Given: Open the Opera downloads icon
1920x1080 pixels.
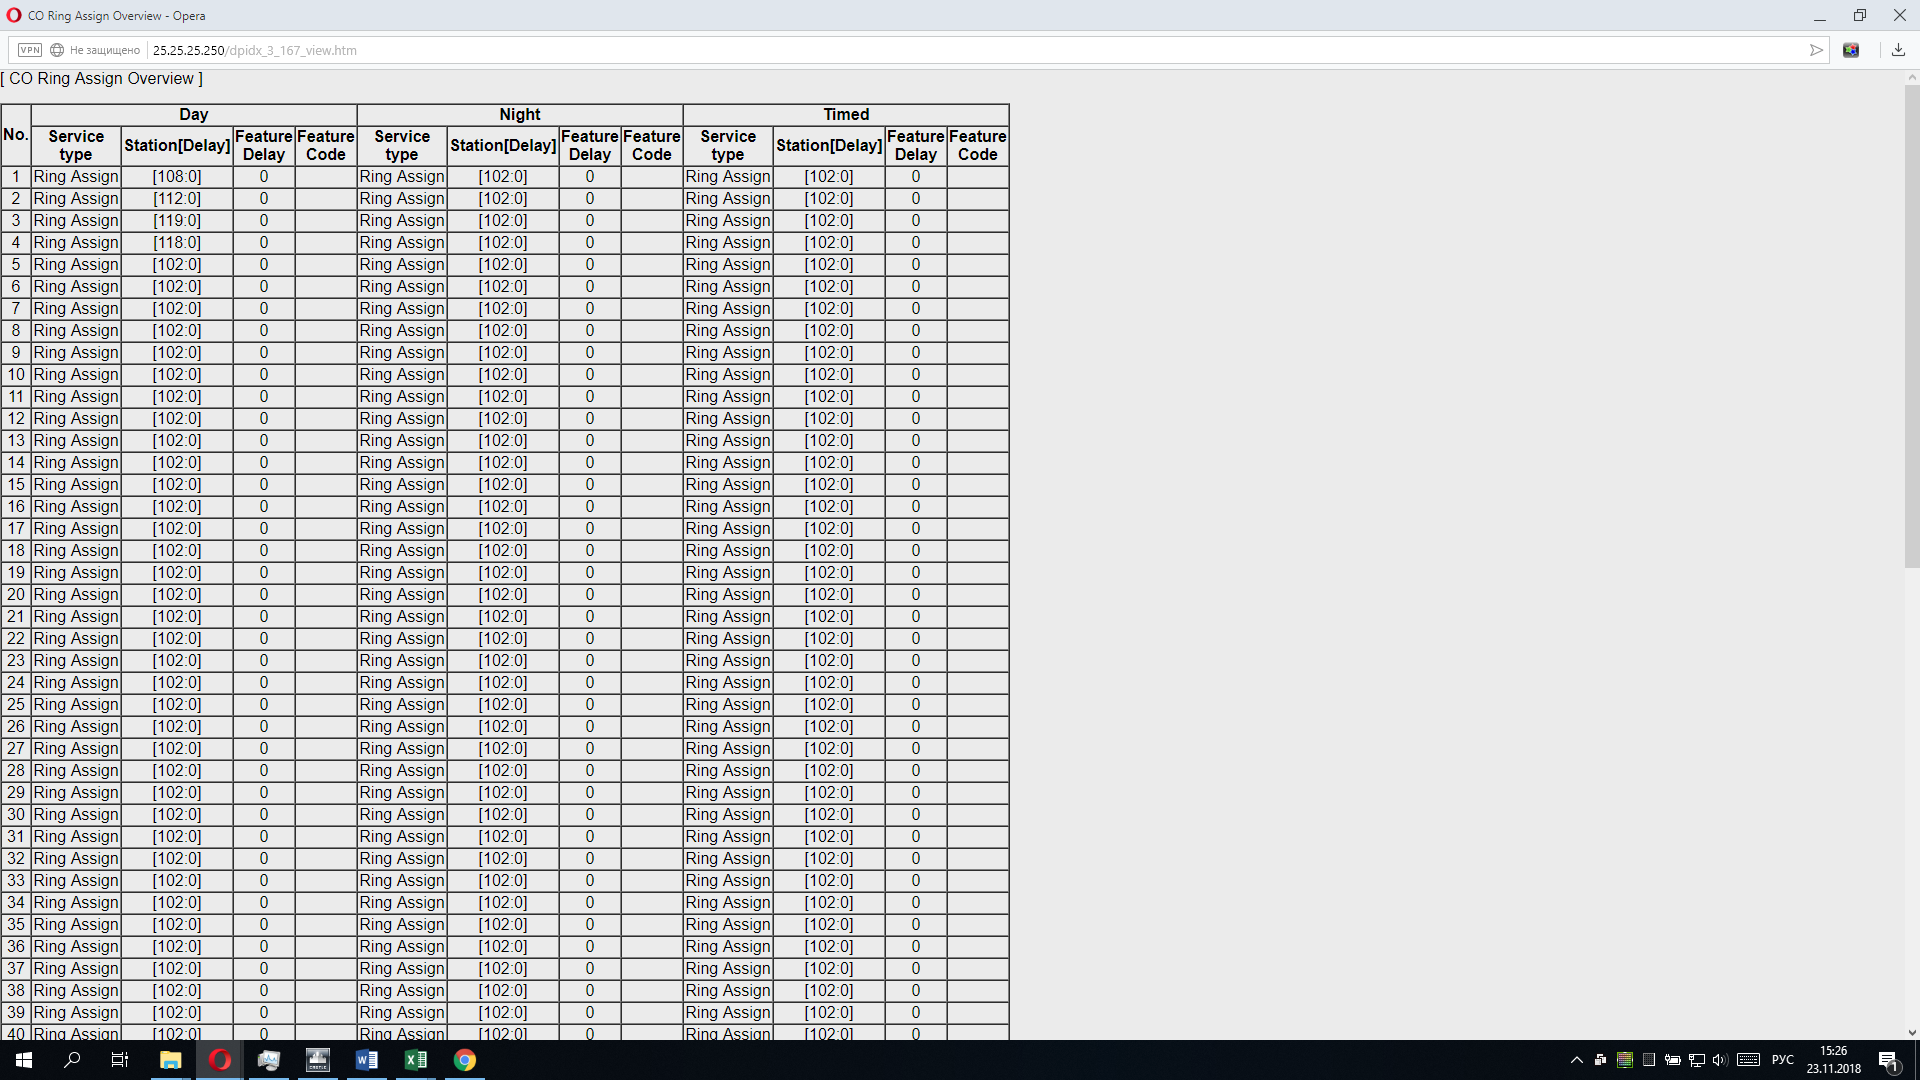Looking at the screenshot, I should [1898, 50].
